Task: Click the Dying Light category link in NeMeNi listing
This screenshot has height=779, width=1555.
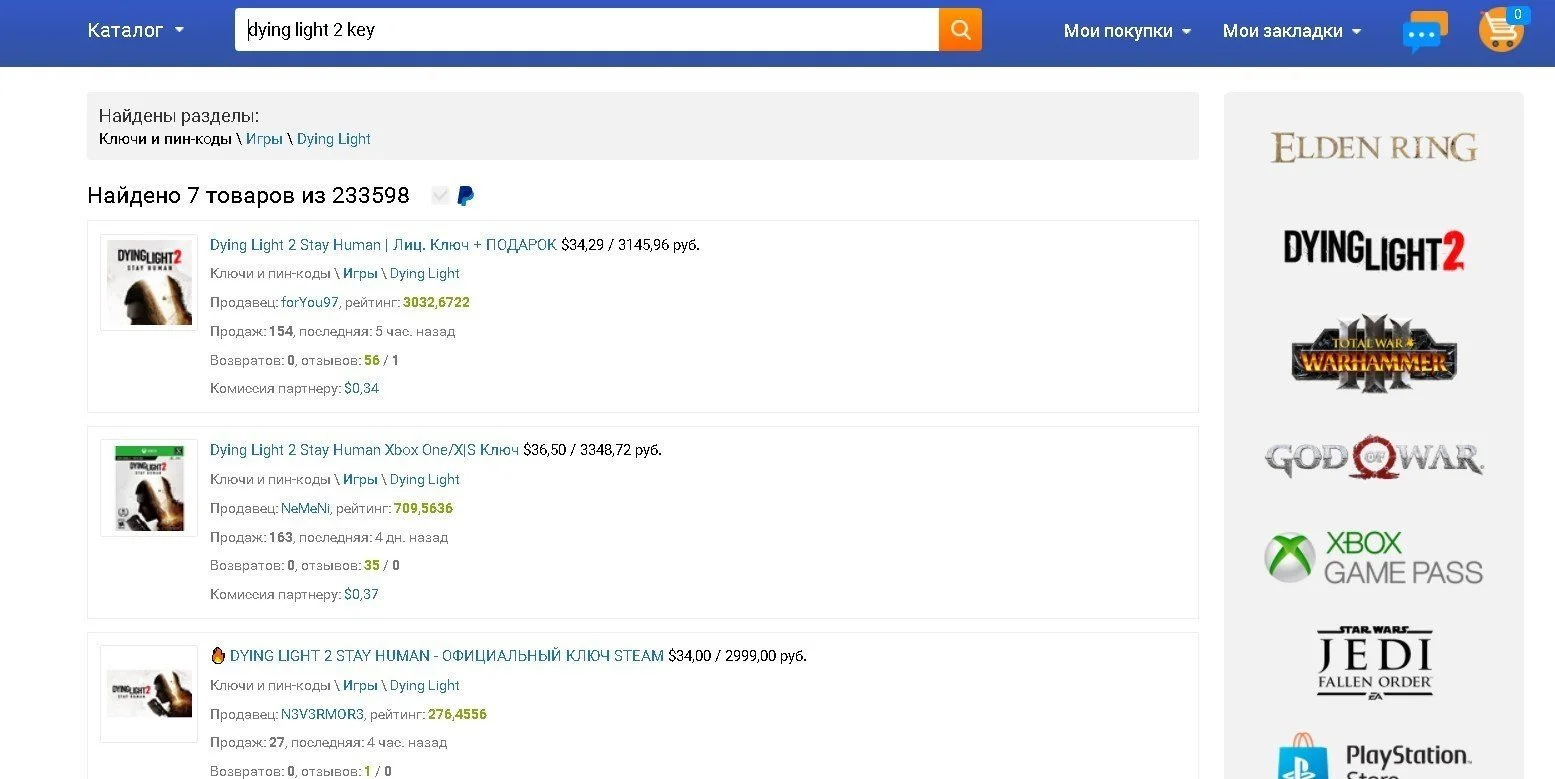Action: pyautogui.click(x=425, y=480)
